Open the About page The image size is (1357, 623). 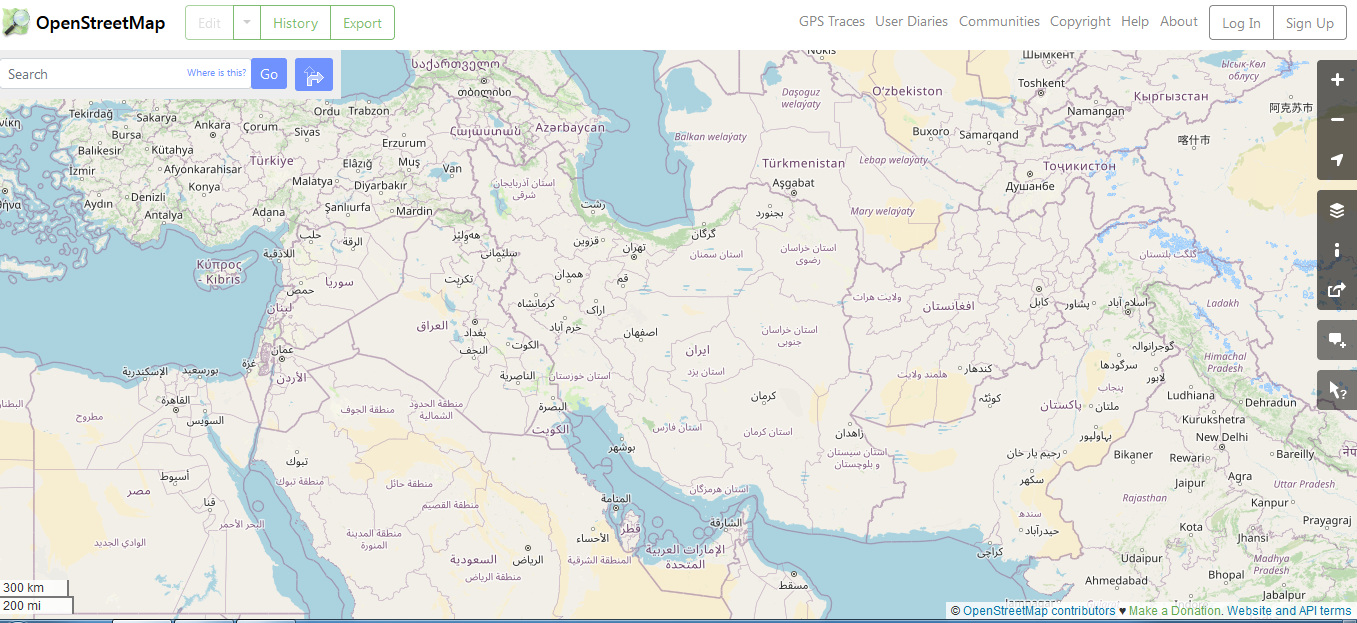(1178, 21)
